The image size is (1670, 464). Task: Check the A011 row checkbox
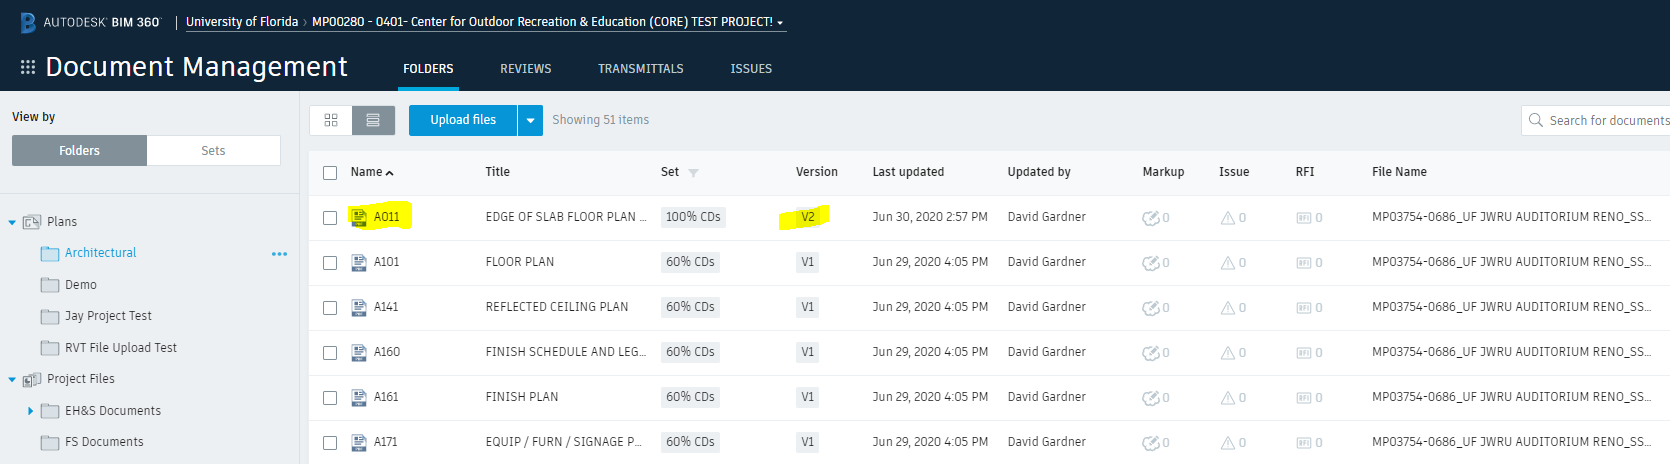330,218
